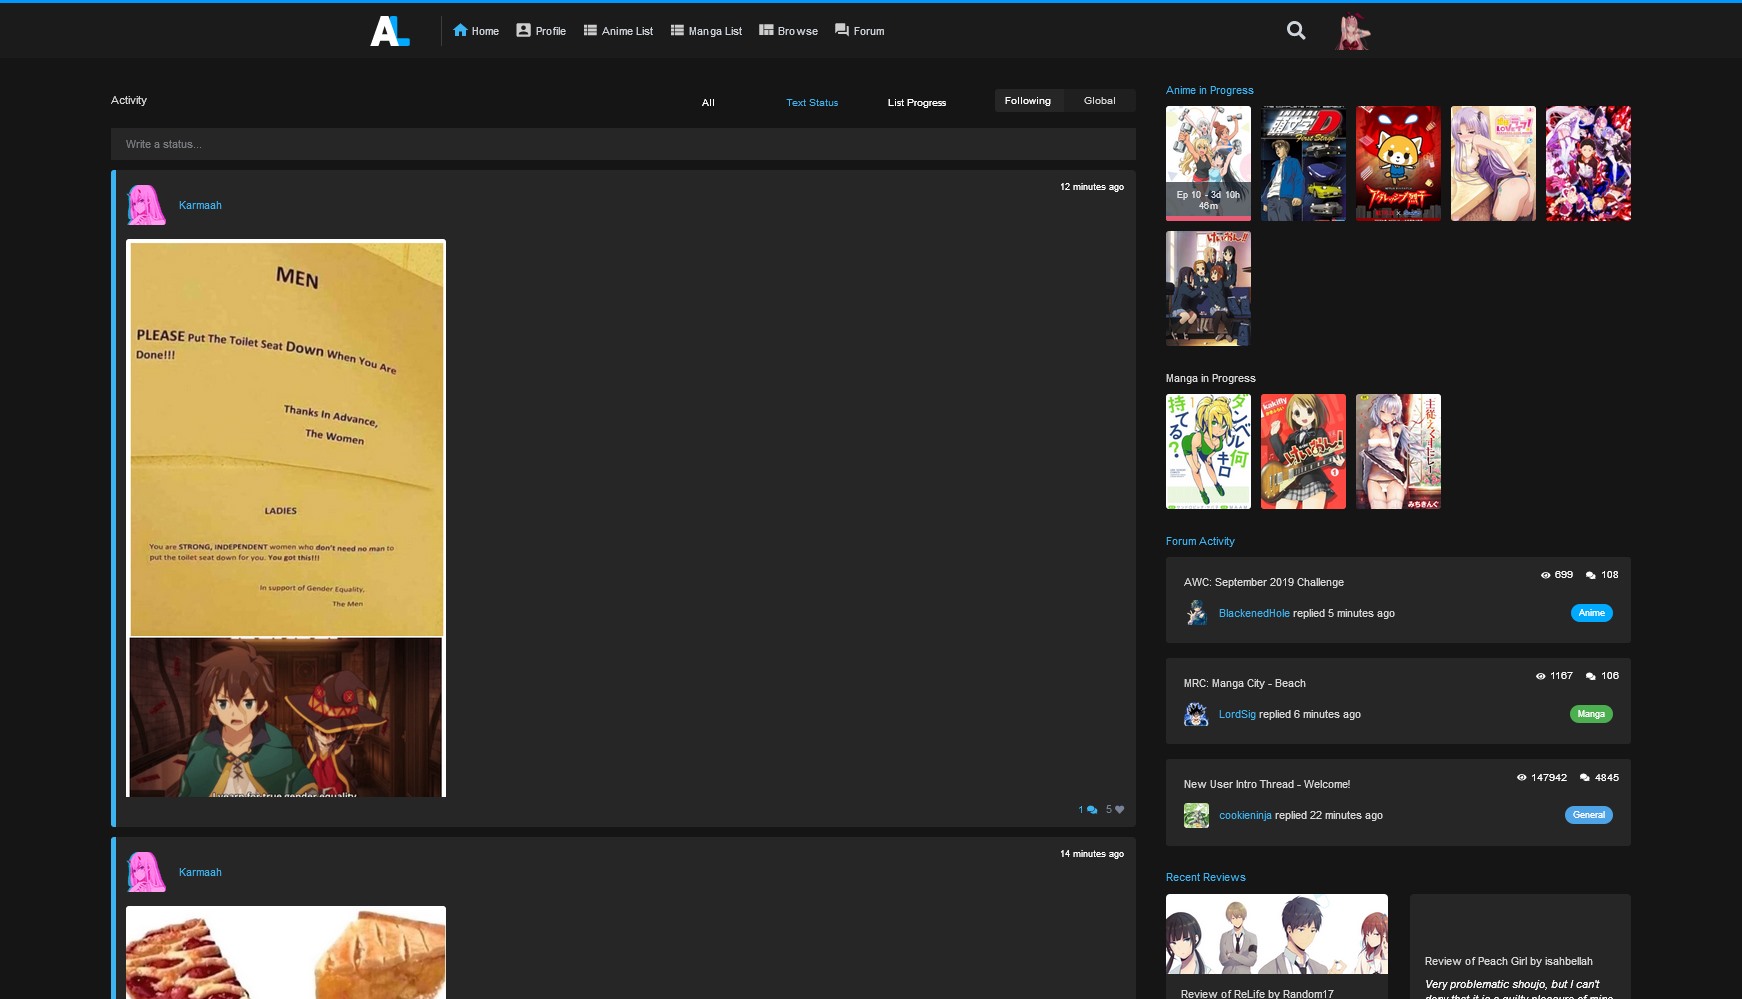Go to the Browse page
The width and height of the screenshot is (1742, 999).
click(788, 31)
